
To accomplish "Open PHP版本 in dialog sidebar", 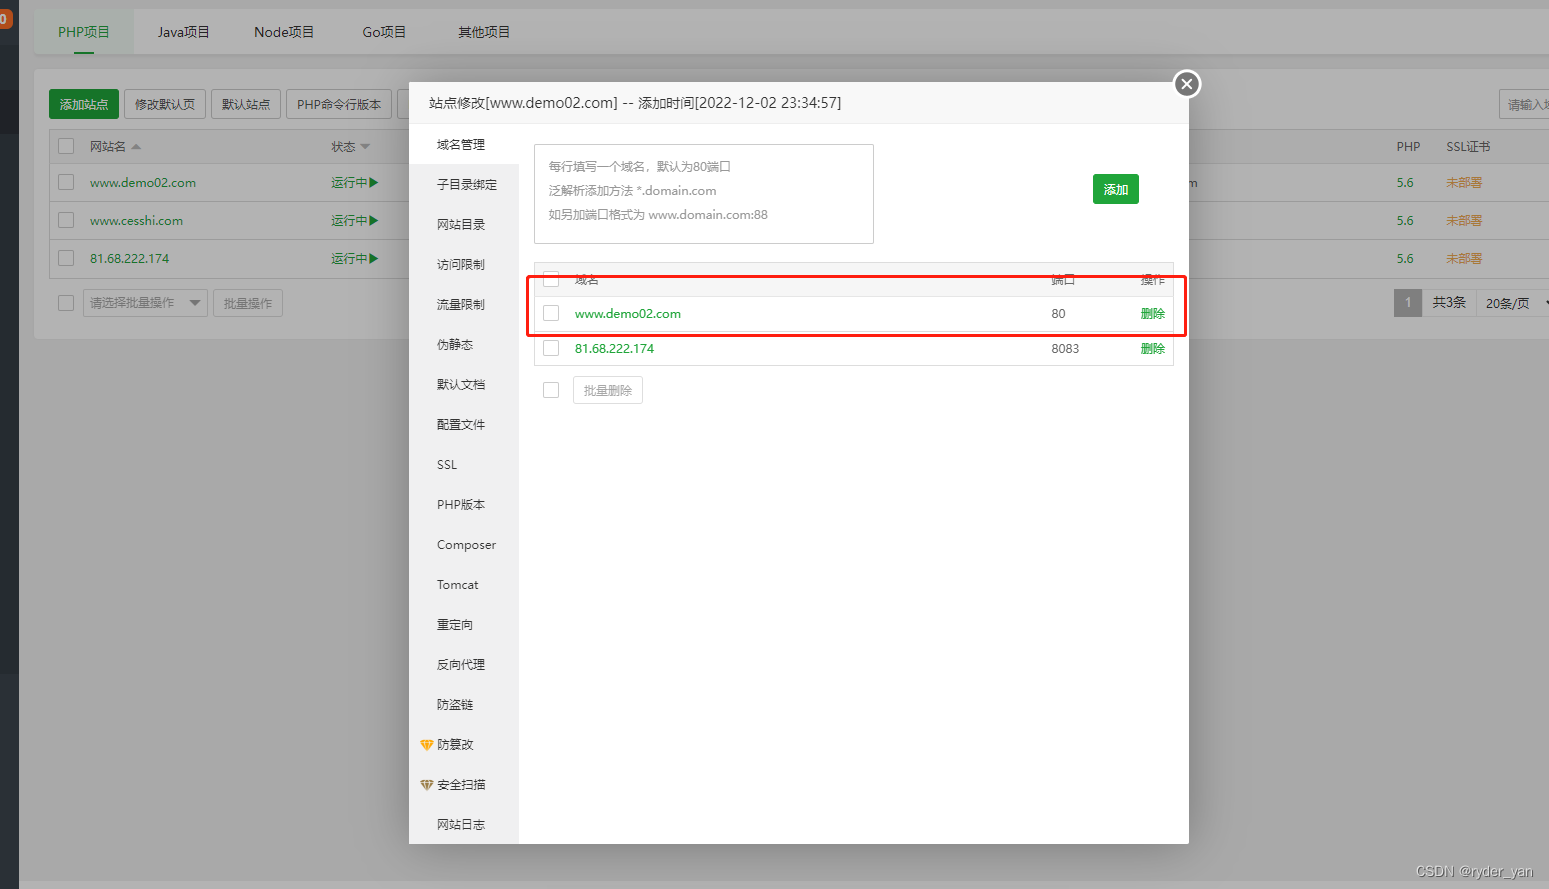I will (x=464, y=504).
